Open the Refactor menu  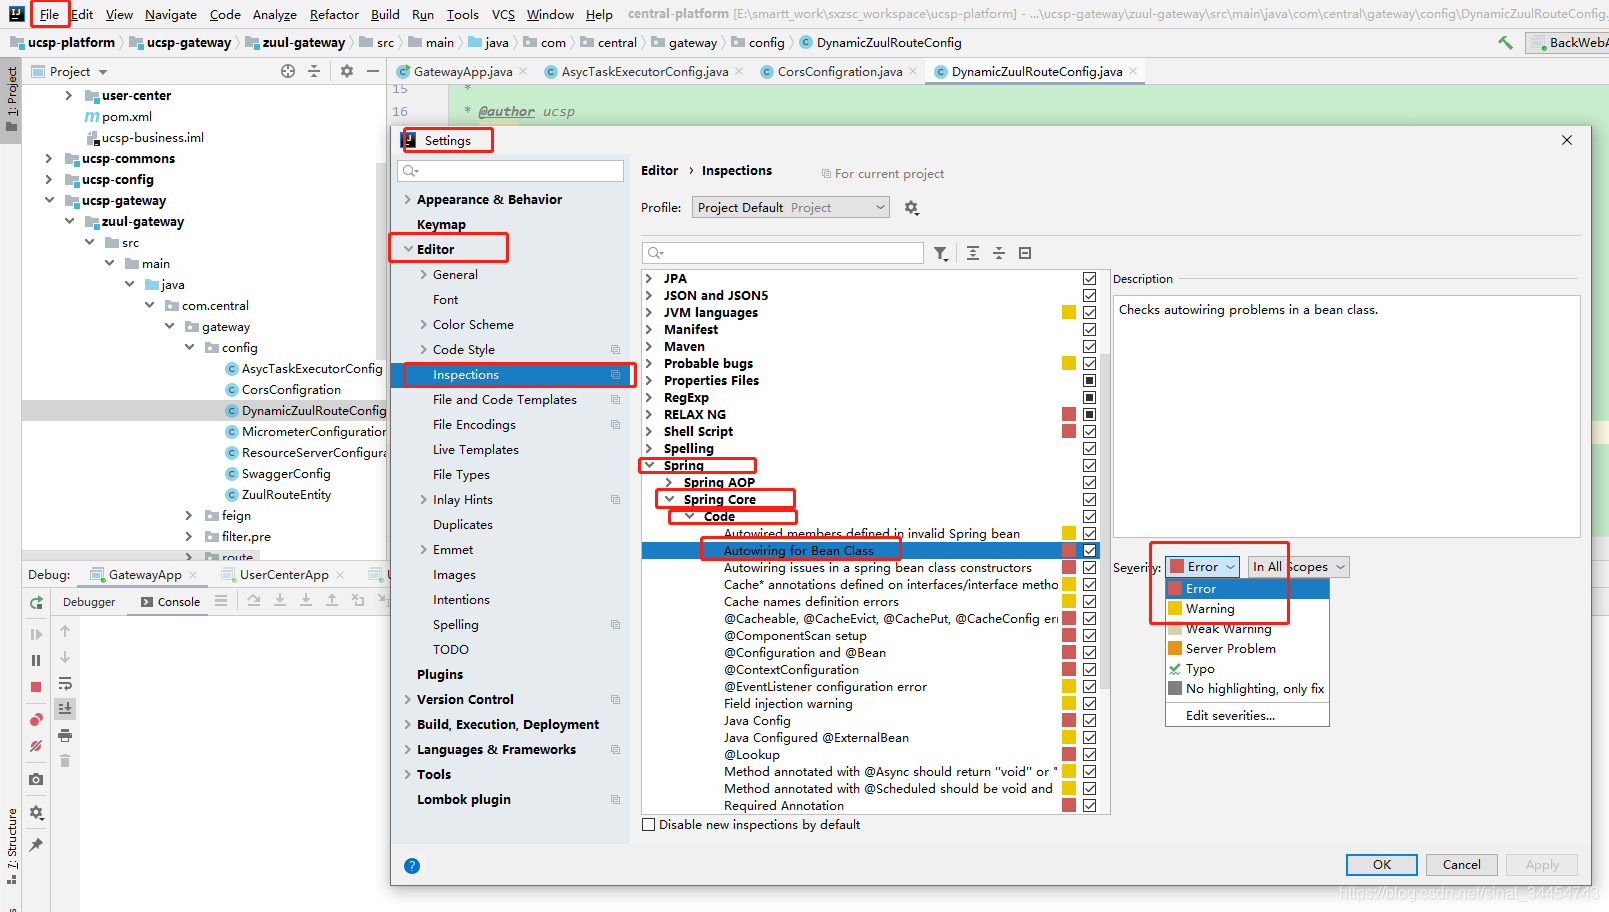pyautogui.click(x=334, y=15)
